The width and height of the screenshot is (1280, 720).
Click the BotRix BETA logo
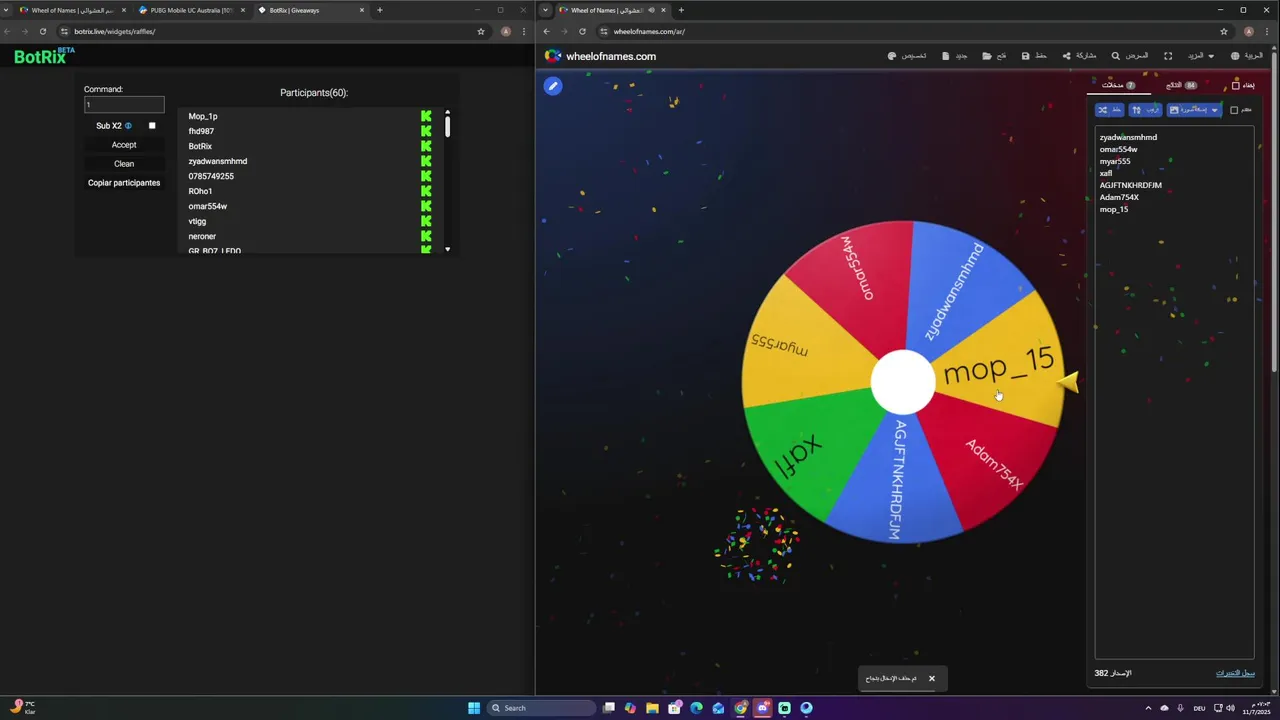pyautogui.click(x=44, y=56)
